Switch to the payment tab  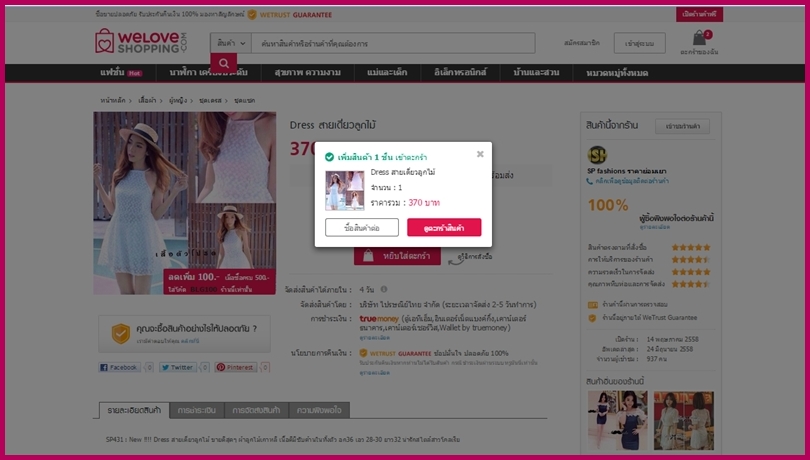197,410
